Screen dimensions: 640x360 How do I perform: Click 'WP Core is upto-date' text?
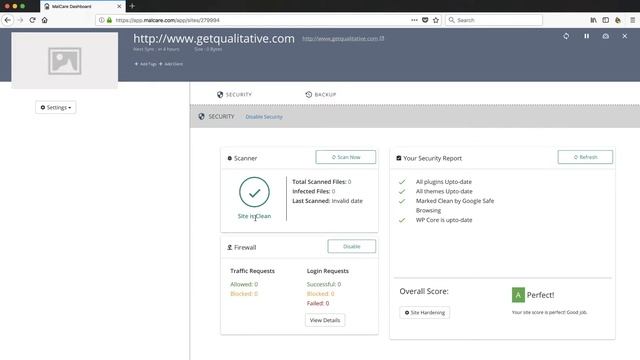click(x=444, y=220)
